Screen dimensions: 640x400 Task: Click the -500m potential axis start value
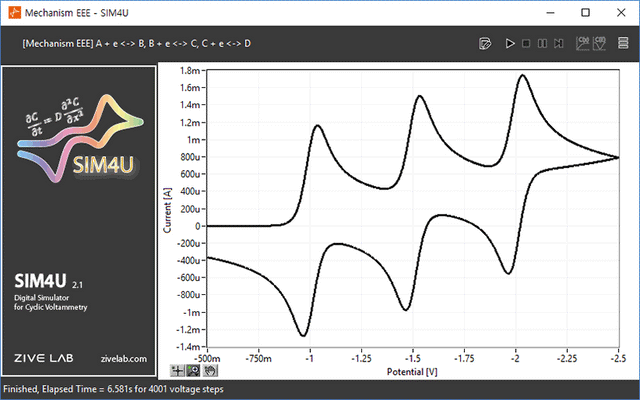pos(206,357)
